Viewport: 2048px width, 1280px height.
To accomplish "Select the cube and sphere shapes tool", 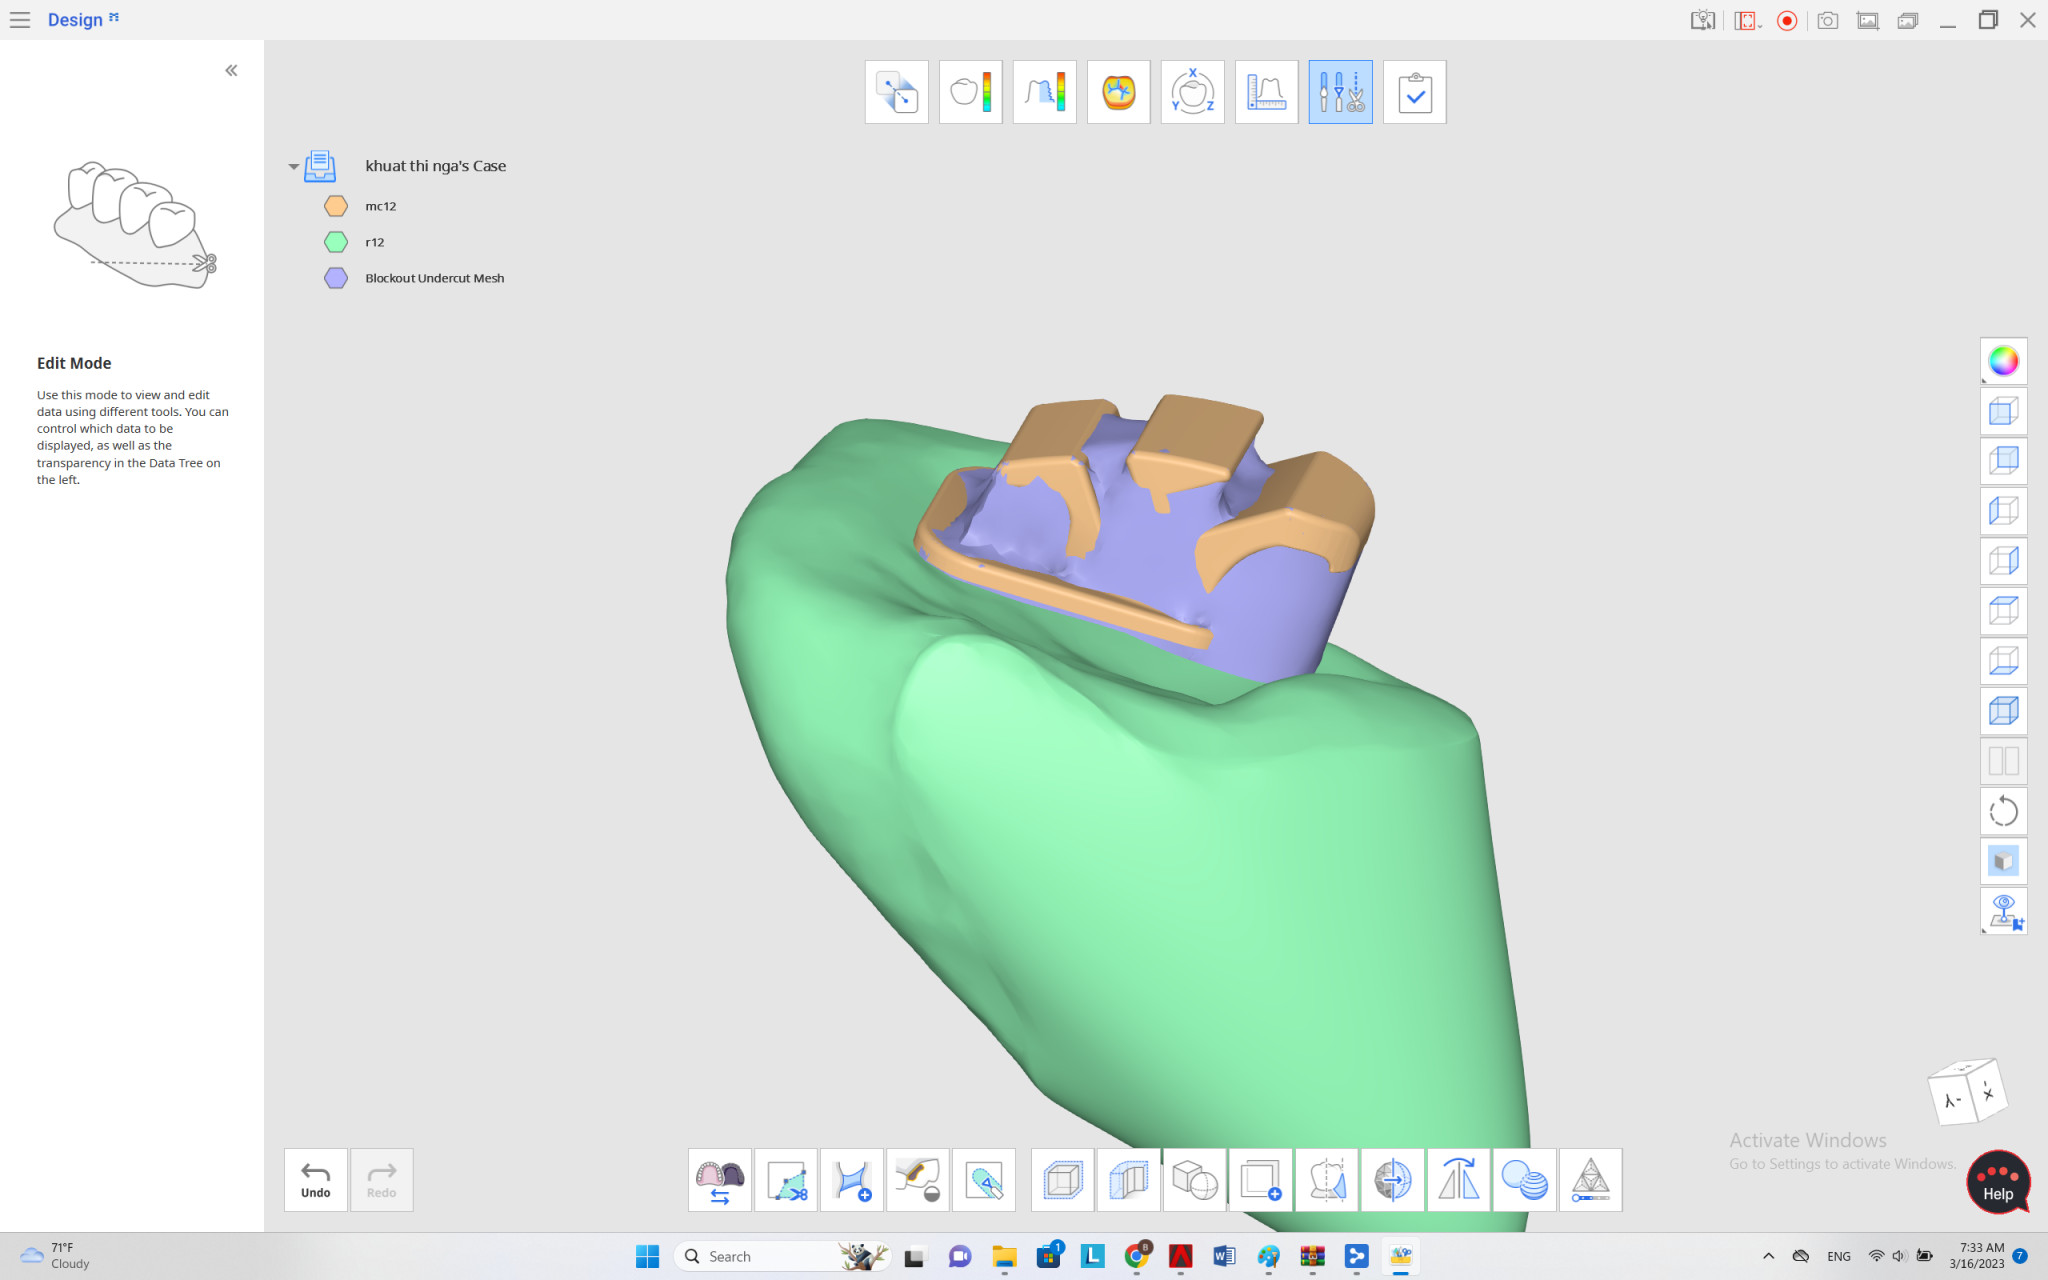I will (1194, 1180).
